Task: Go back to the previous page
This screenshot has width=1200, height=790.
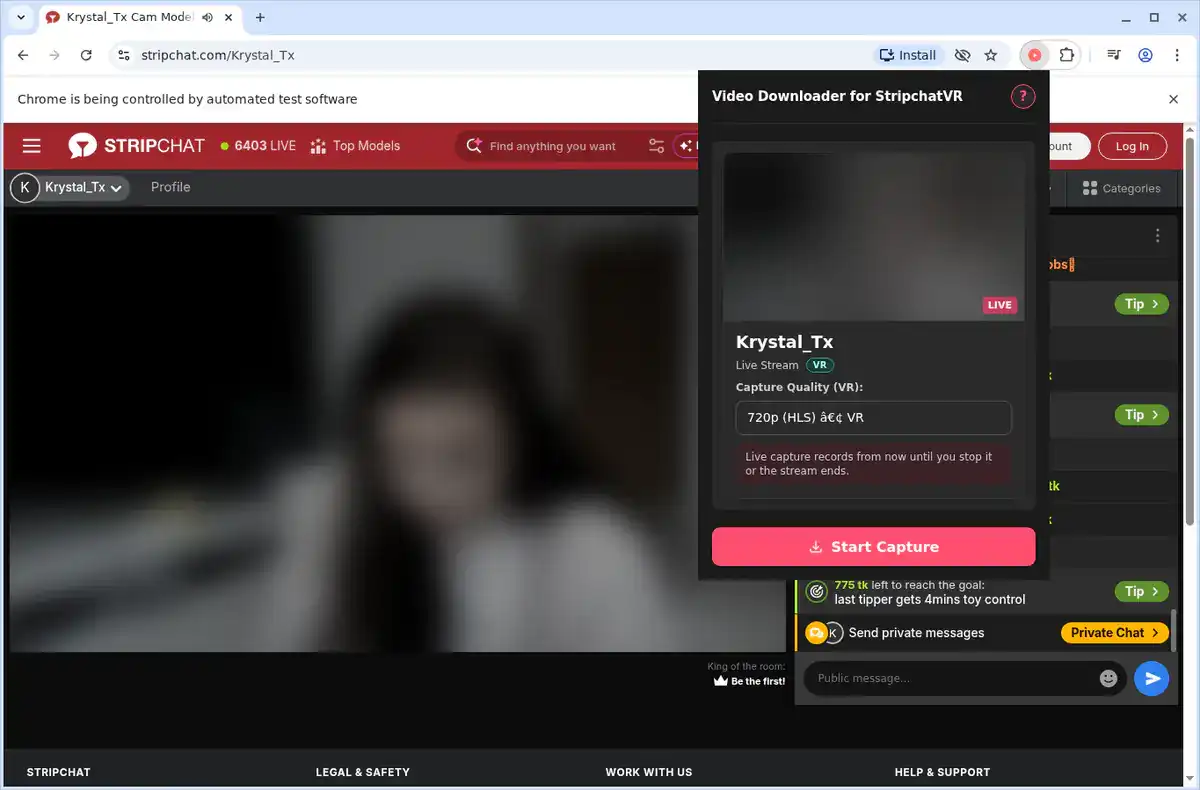Action: pyautogui.click(x=23, y=55)
